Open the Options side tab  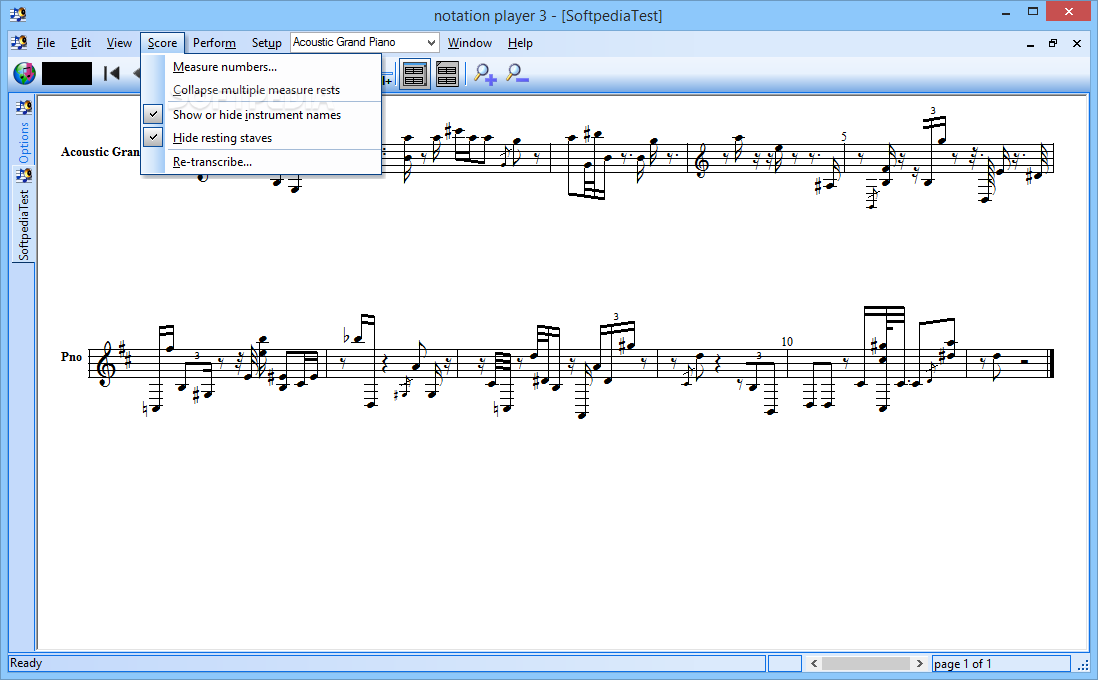24,131
